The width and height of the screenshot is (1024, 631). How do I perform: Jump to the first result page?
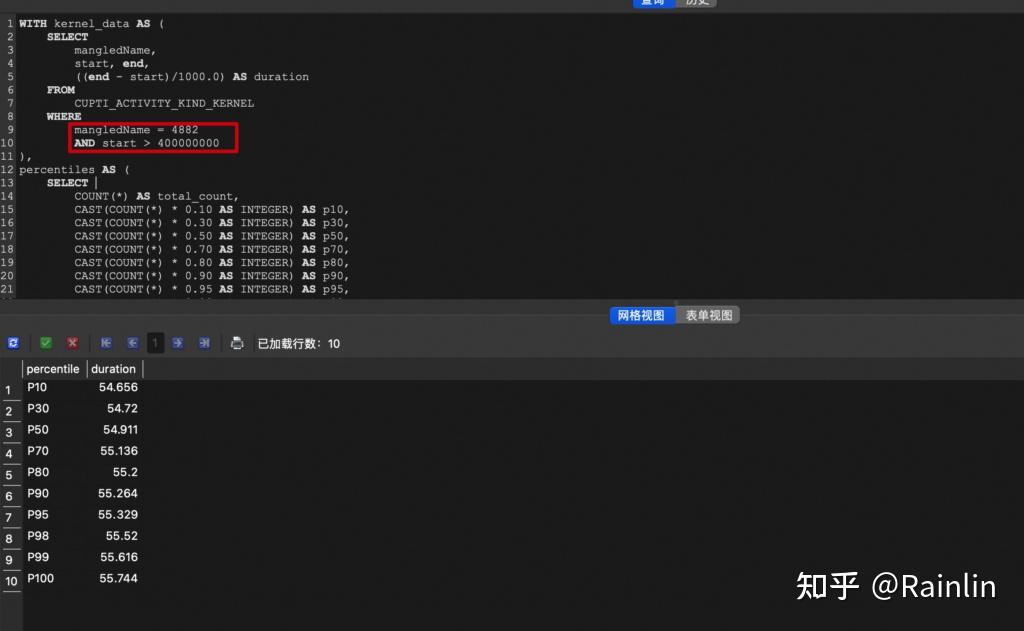click(x=106, y=342)
